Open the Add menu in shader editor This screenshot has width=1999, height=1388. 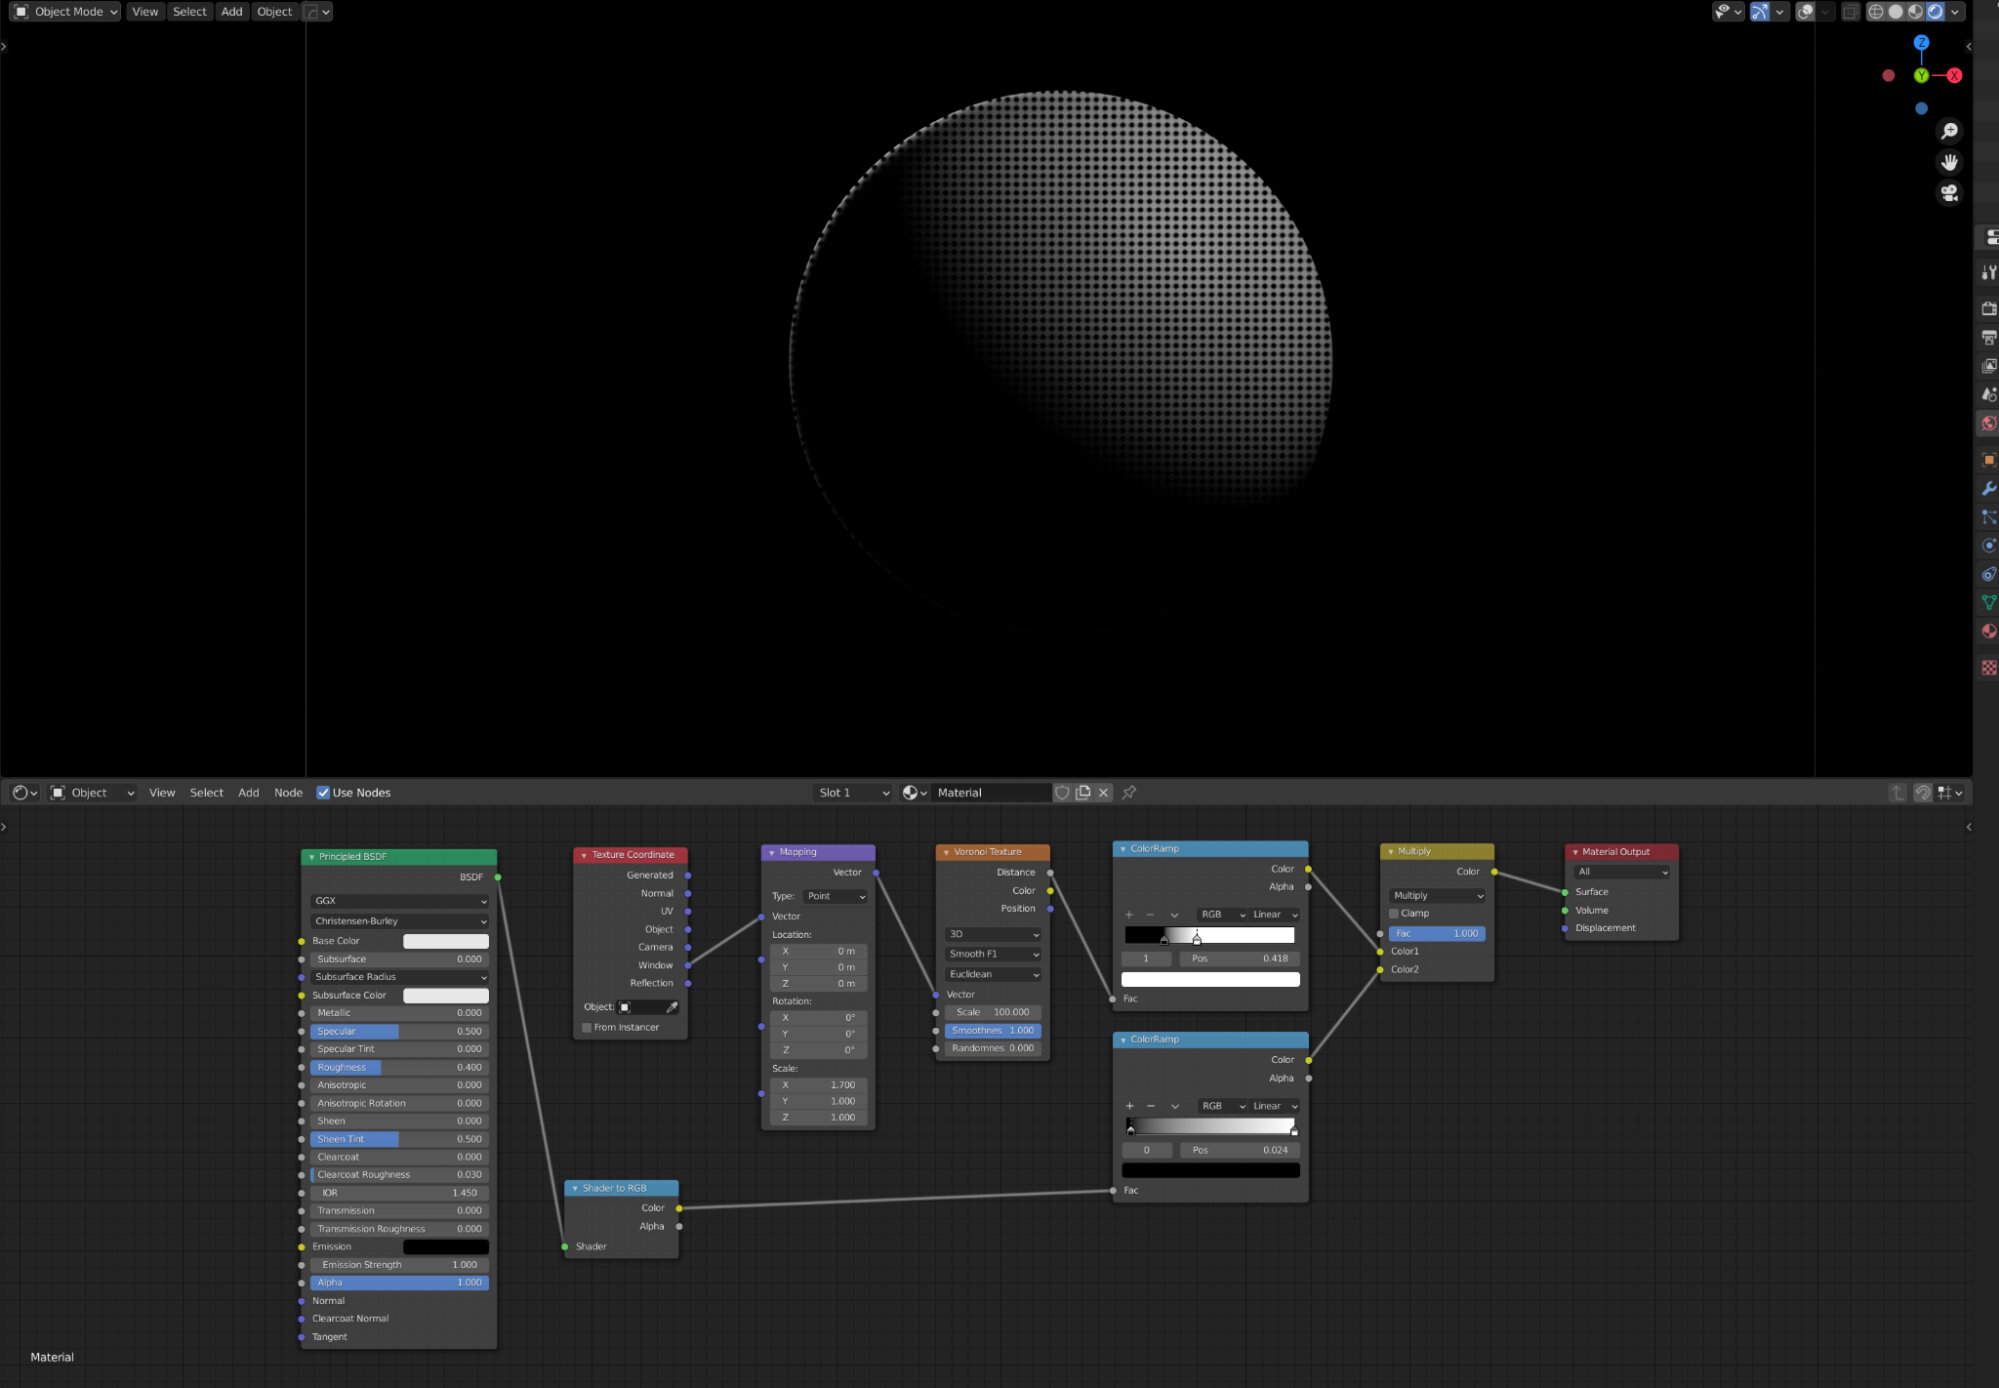[248, 792]
